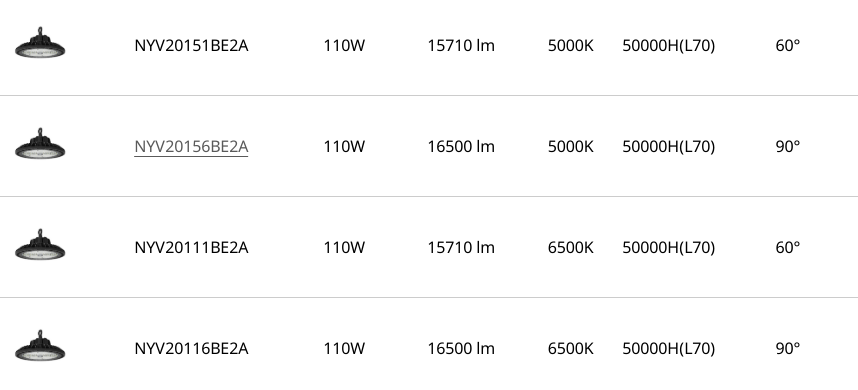Select model number NYV20151BE2A
This screenshot has height=390, width=858.
point(191,45)
